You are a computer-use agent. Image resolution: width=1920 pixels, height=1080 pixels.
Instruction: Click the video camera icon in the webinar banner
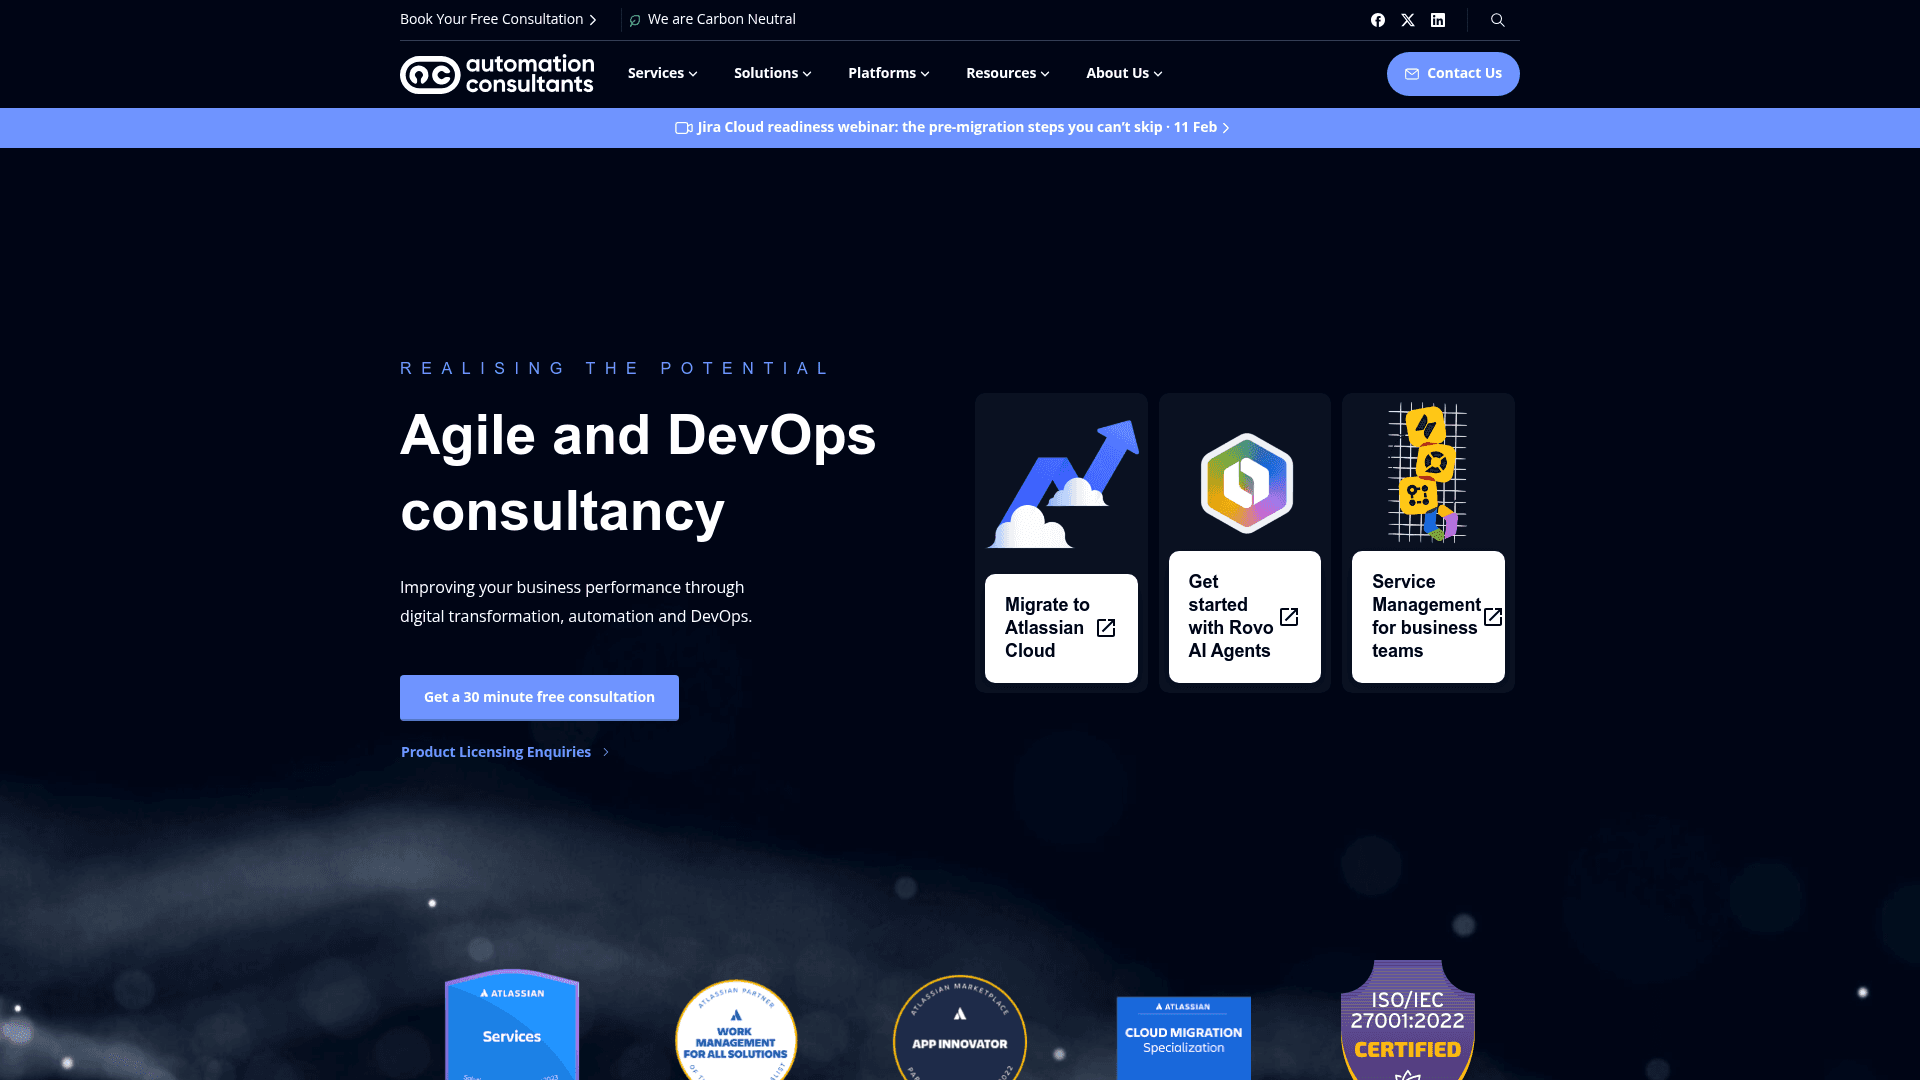(682, 127)
